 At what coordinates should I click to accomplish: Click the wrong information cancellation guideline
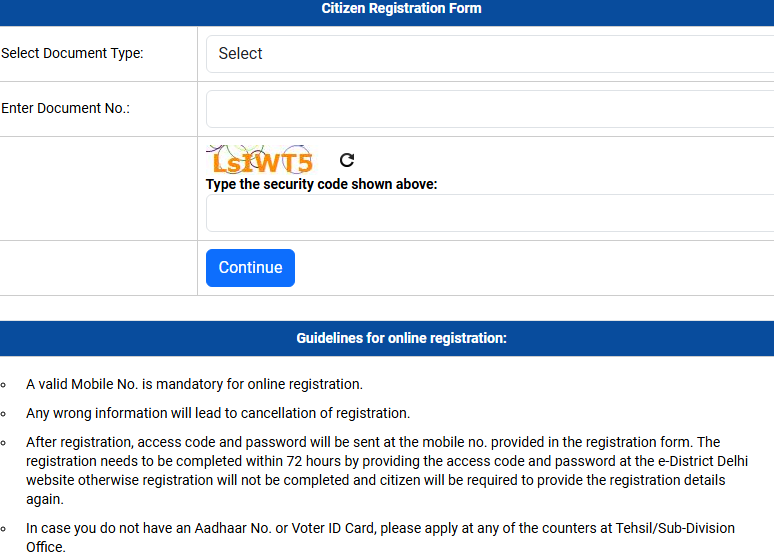click(x=218, y=413)
